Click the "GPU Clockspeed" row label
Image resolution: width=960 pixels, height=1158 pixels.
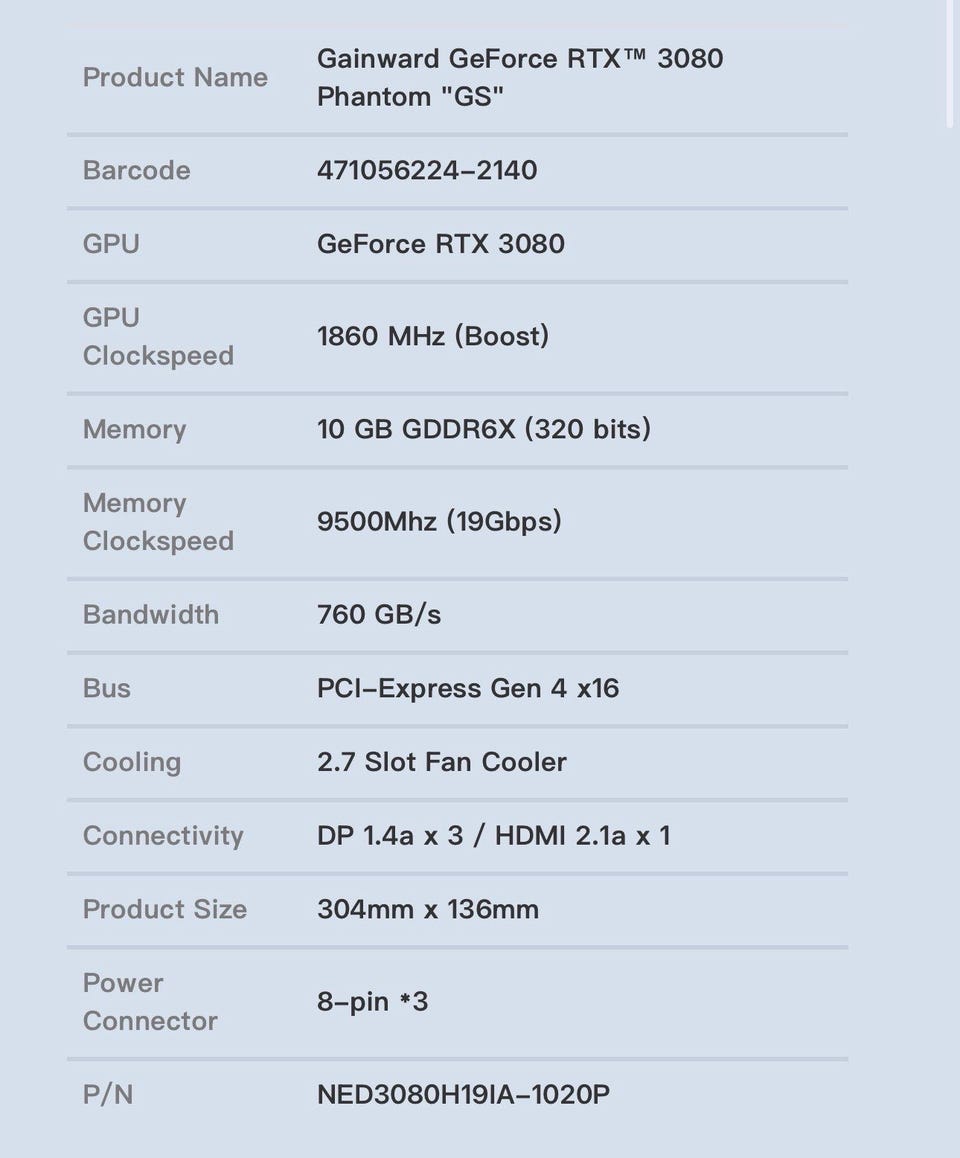pos(158,336)
